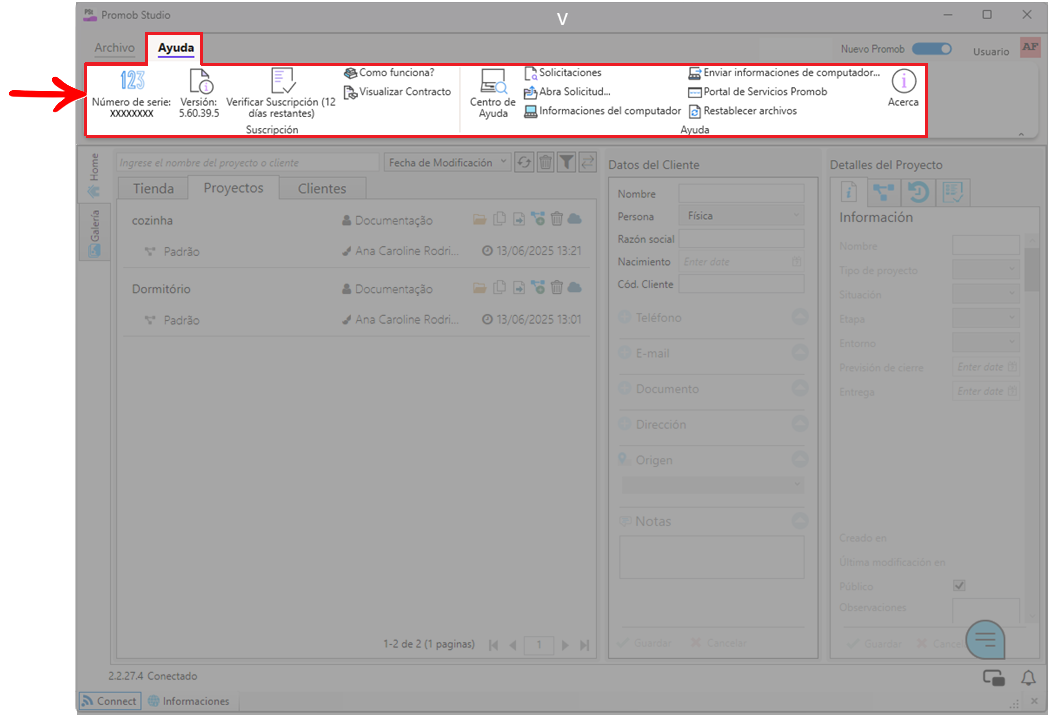The height and width of the screenshot is (721, 1055).
Task: Select the Ayuda ribbon tab
Action: 176,48
